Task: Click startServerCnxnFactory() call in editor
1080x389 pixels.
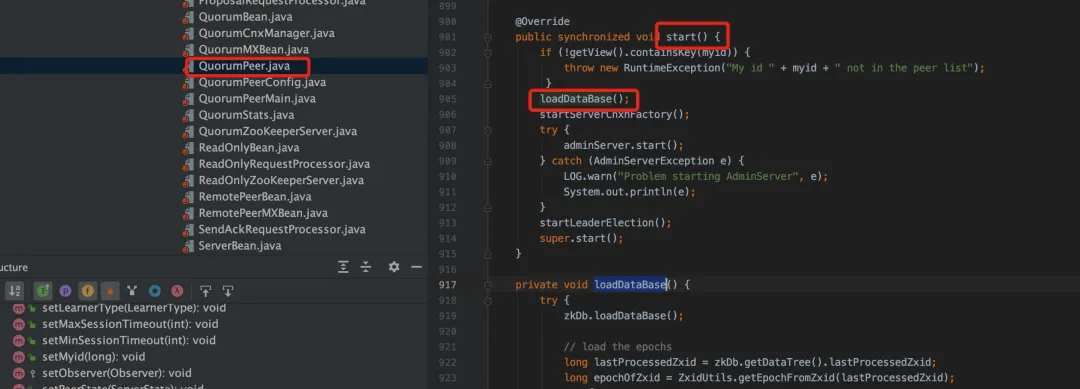Action: (x=614, y=114)
